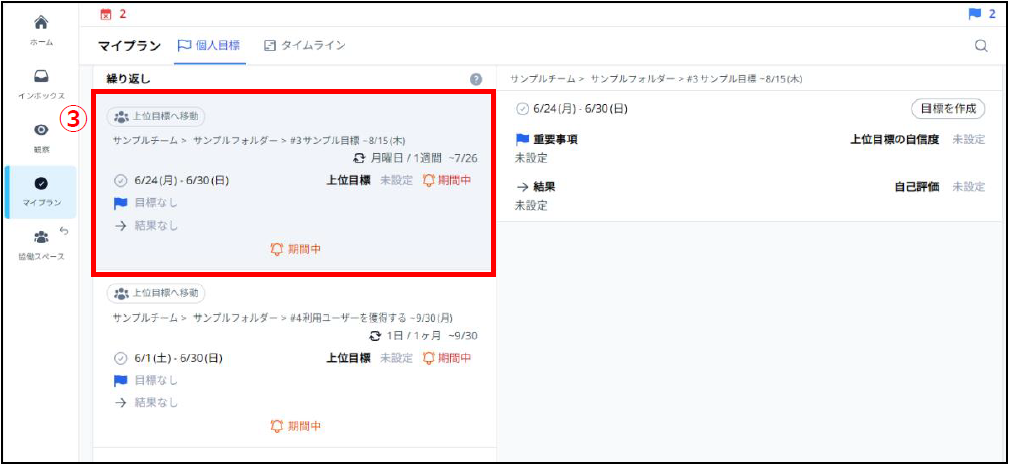Click 未設定 under 重要事項
The width and height of the screenshot is (1009, 465).
tap(531, 158)
